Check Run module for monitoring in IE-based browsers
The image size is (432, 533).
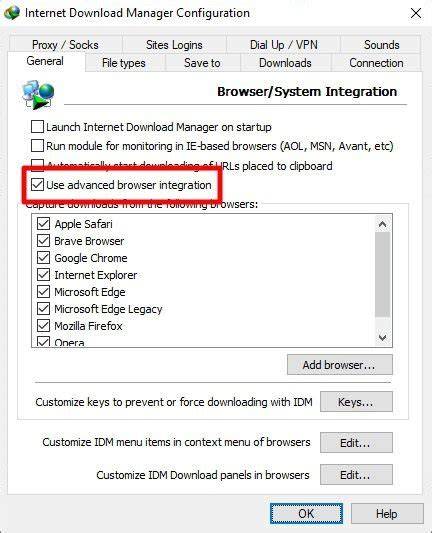point(37,146)
